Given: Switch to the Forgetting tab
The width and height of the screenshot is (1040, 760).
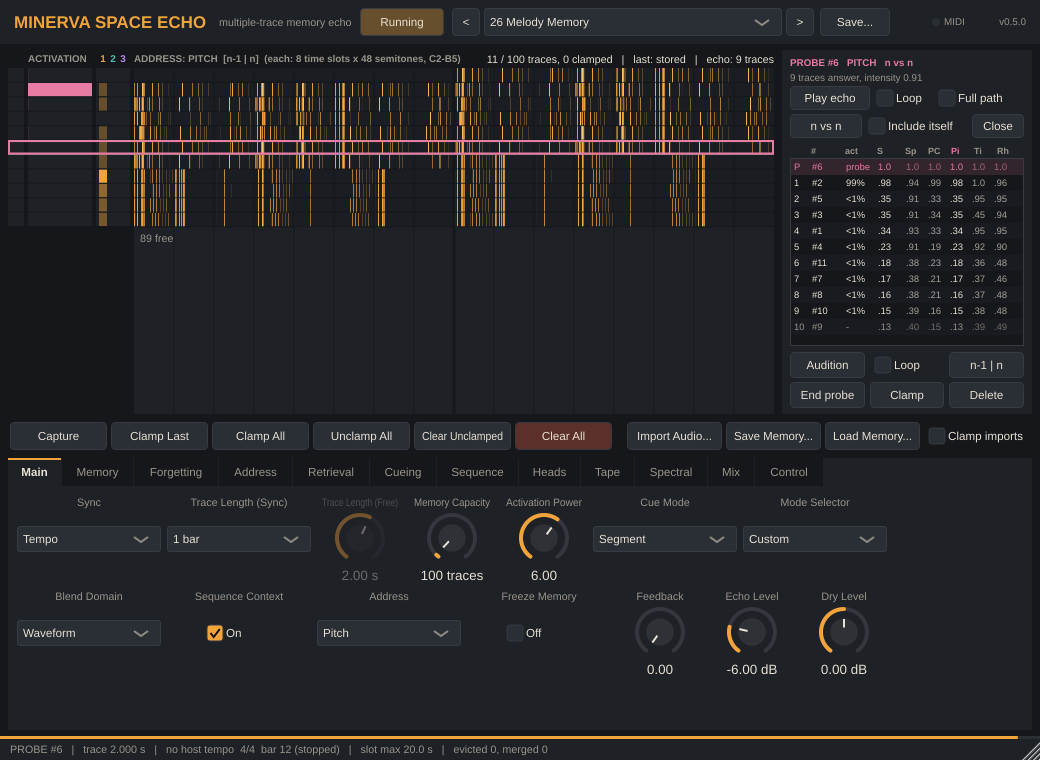Looking at the screenshot, I should click(x=176, y=472).
